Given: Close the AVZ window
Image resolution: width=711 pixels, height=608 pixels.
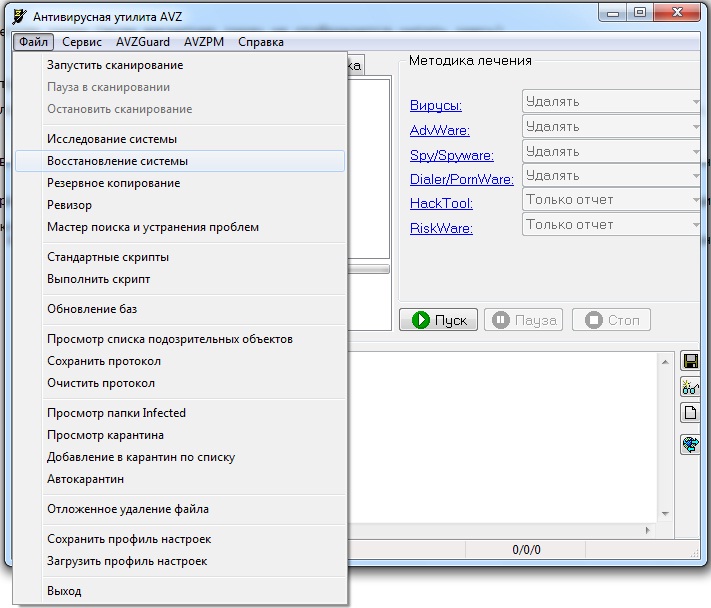Looking at the screenshot, I should click(677, 13).
